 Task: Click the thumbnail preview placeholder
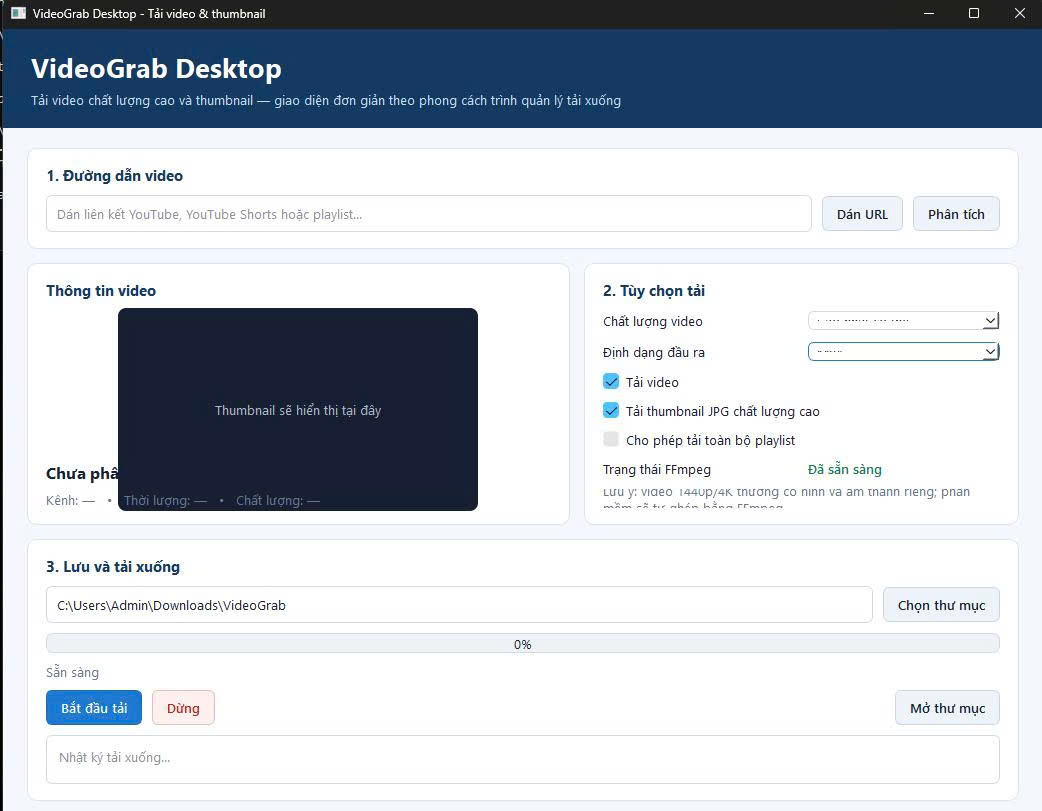(298, 409)
